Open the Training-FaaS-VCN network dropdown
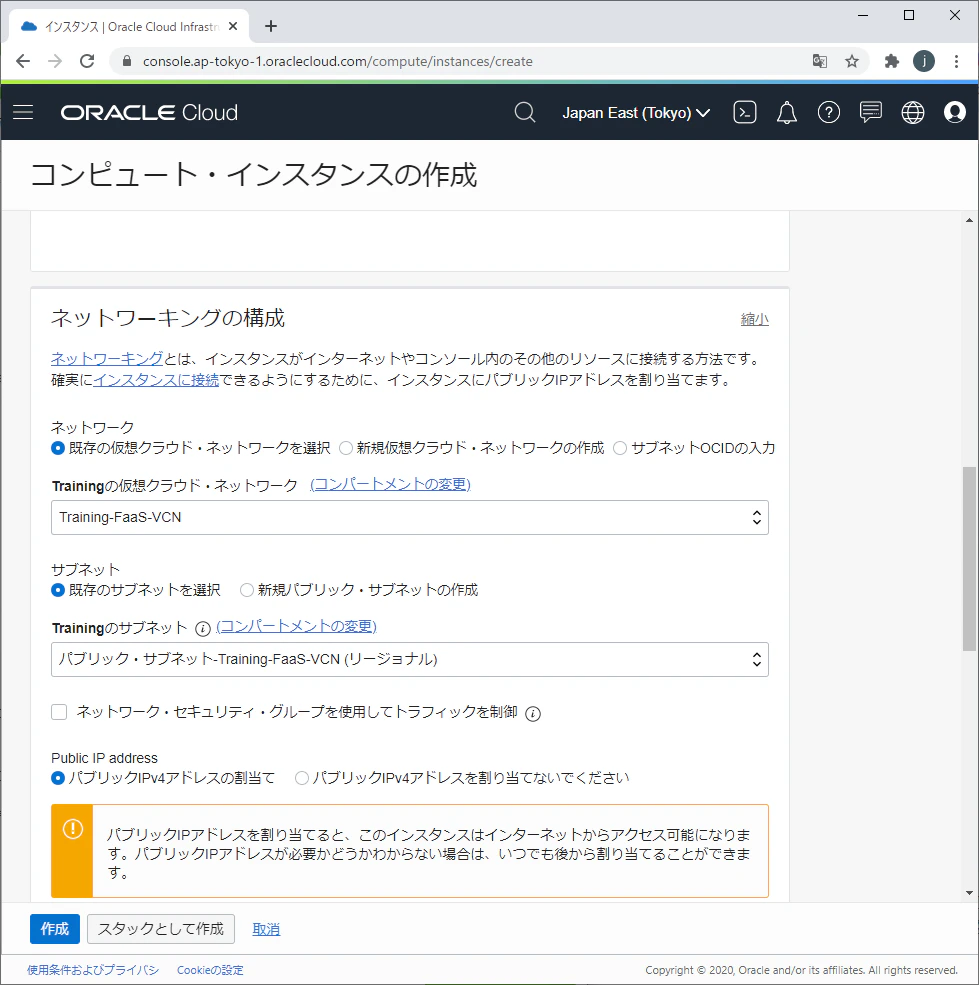Viewport: 979px width, 985px height. pyautogui.click(x=410, y=518)
